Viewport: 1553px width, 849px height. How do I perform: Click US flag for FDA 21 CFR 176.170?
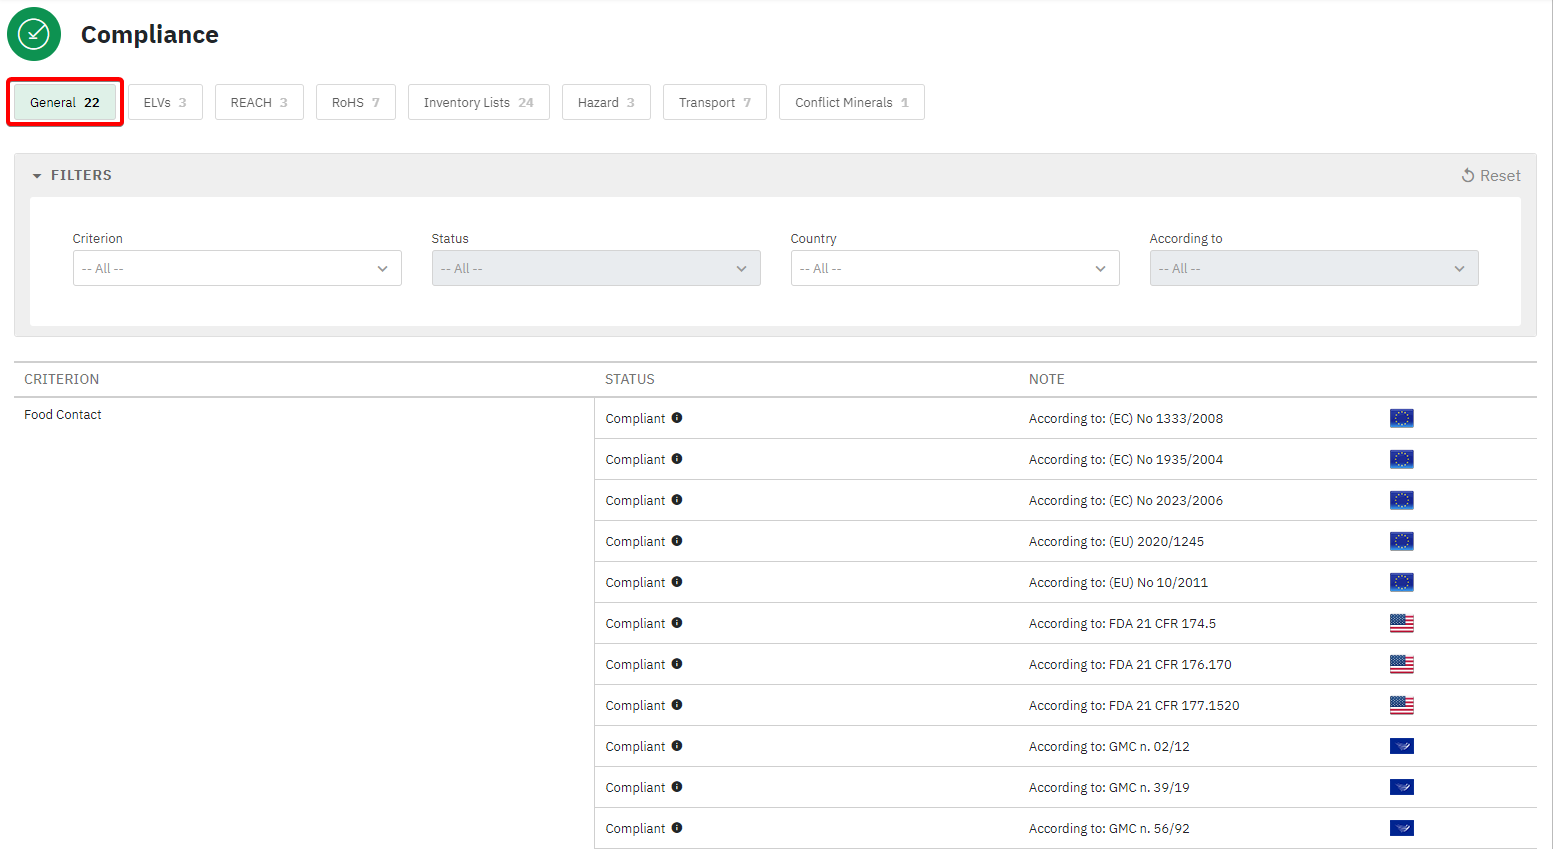tap(1401, 664)
